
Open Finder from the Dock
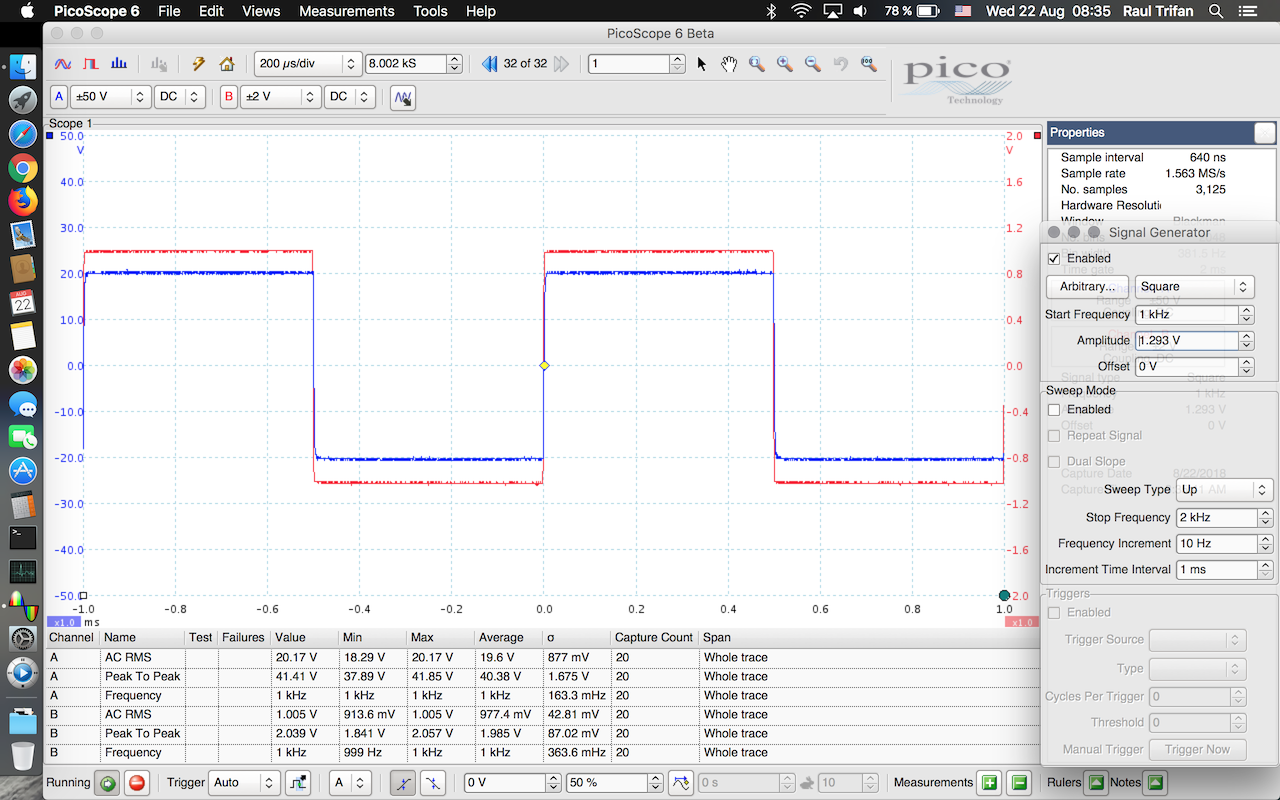pyautogui.click(x=22, y=67)
